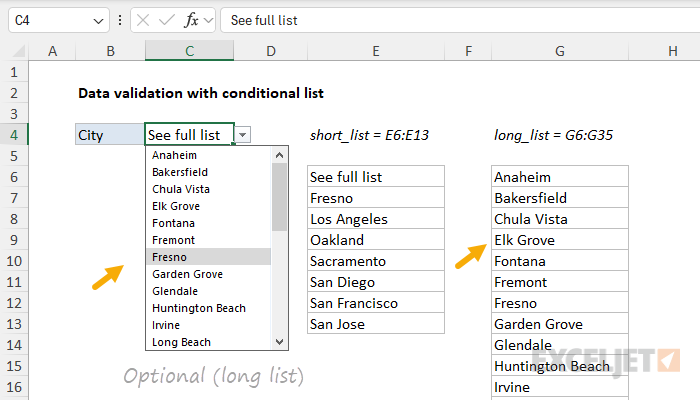Select row 4 header
Viewport: 700px width, 400px height.
pos(14,135)
